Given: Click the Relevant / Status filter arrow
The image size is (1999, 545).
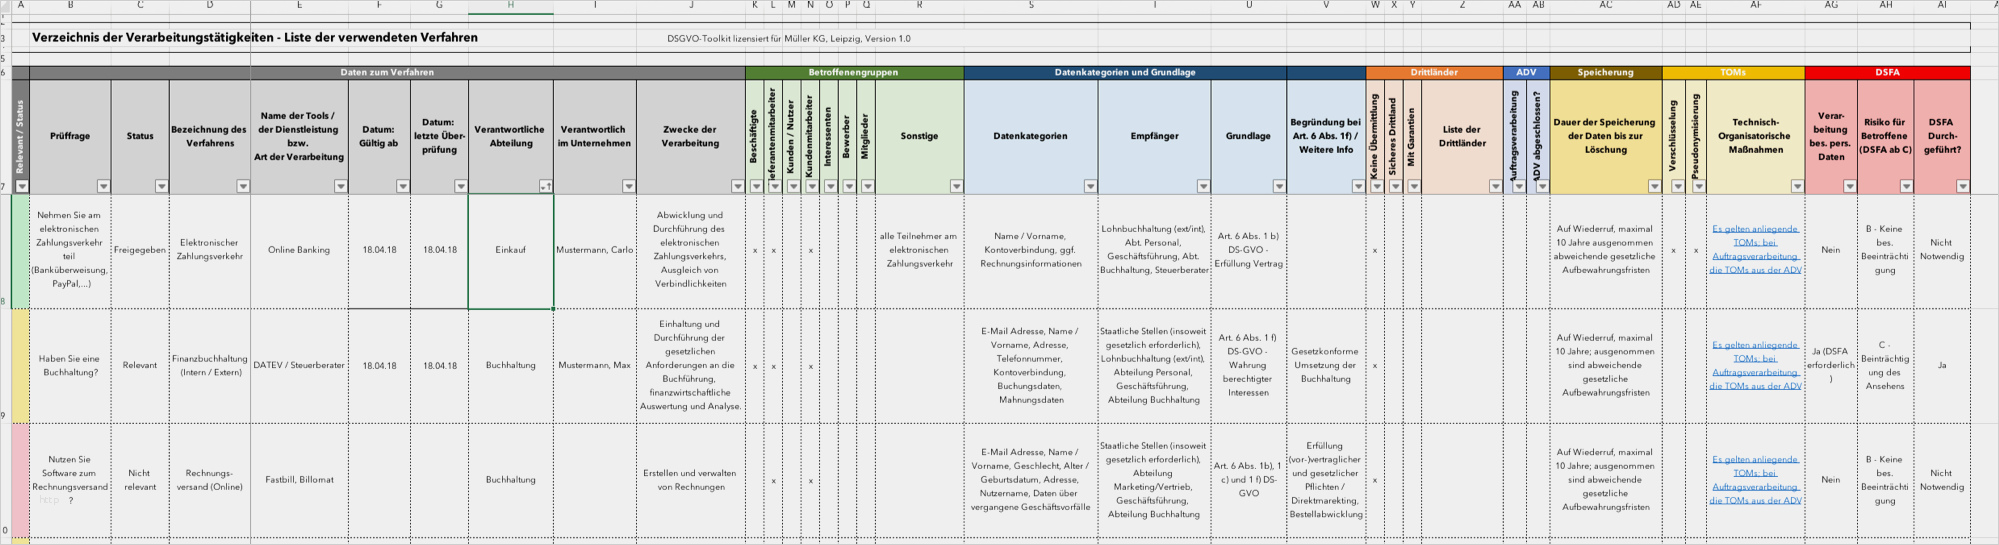Looking at the screenshot, I should (x=22, y=186).
